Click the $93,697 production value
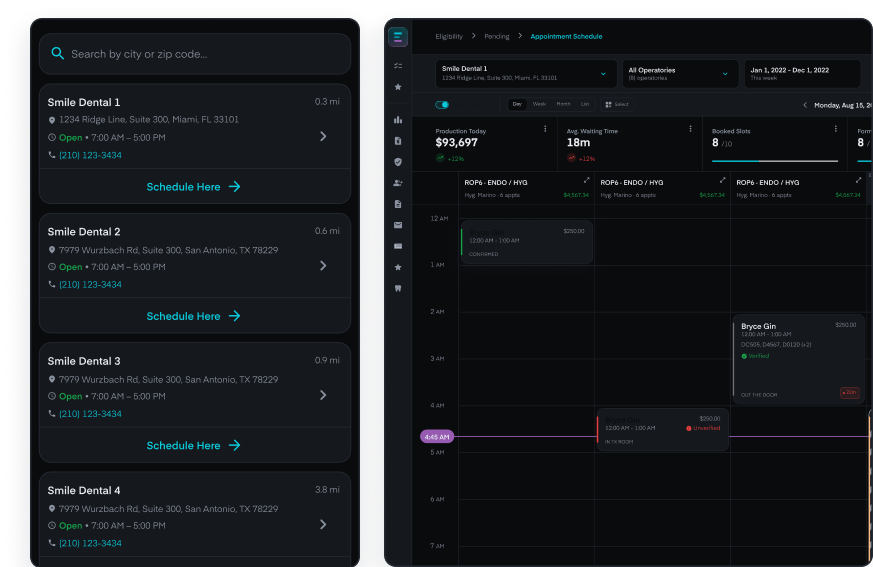 click(x=457, y=142)
